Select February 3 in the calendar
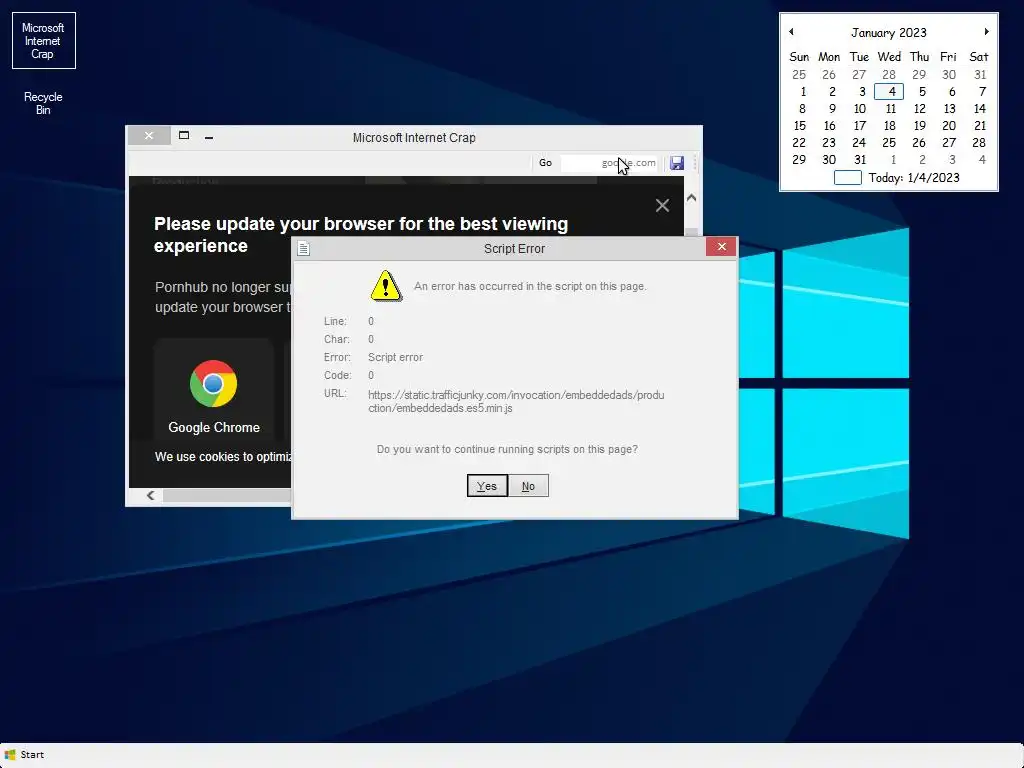Image resolution: width=1024 pixels, height=768 pixels. click(x=952, y=159)
